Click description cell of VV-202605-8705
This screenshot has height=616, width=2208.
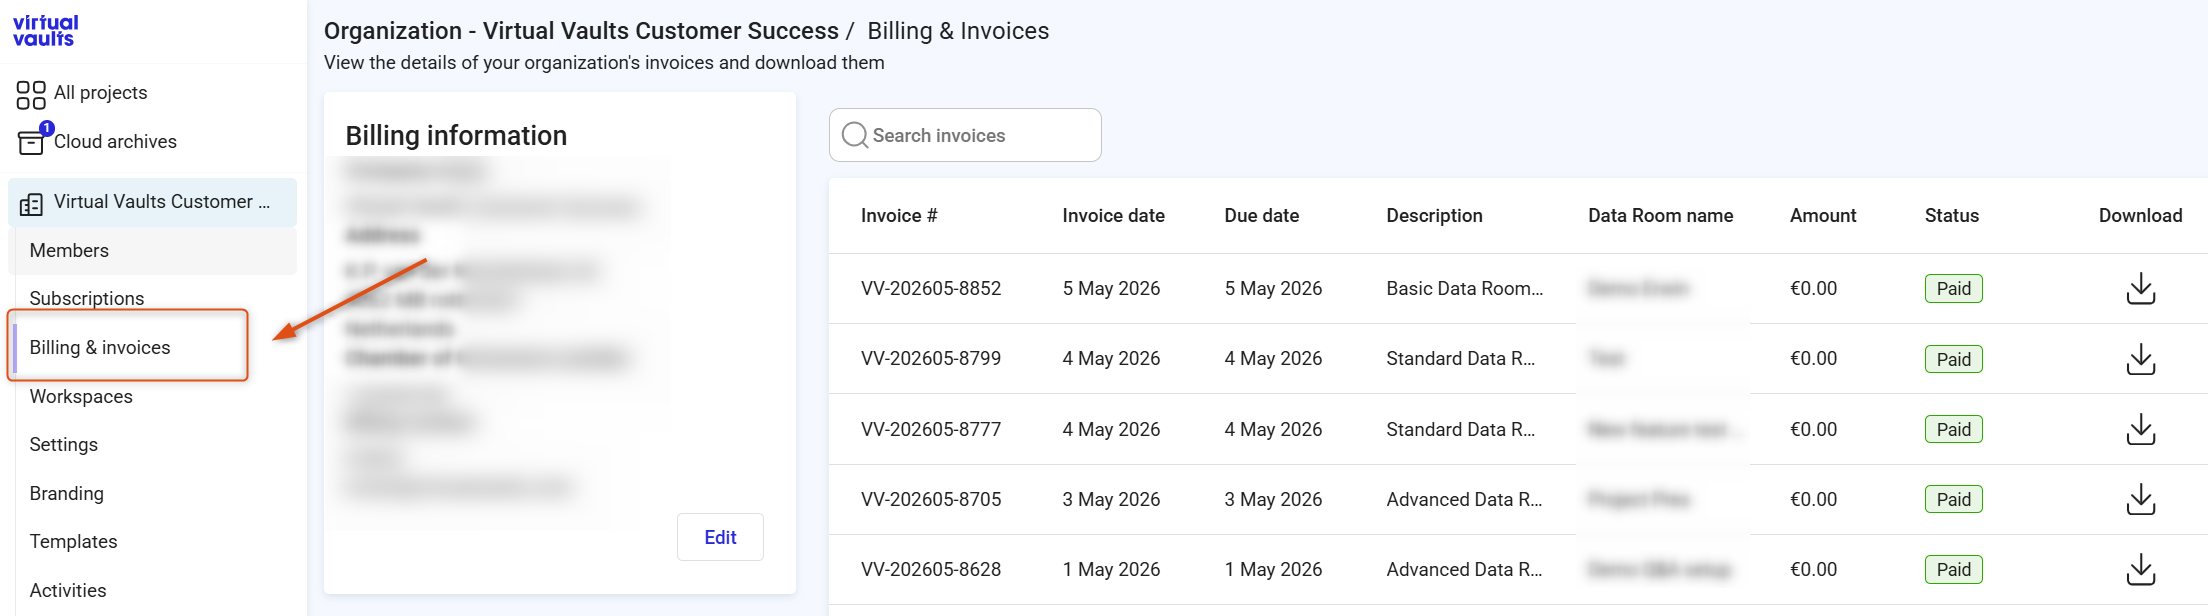pyautogui.click(x=1465, y=499)
